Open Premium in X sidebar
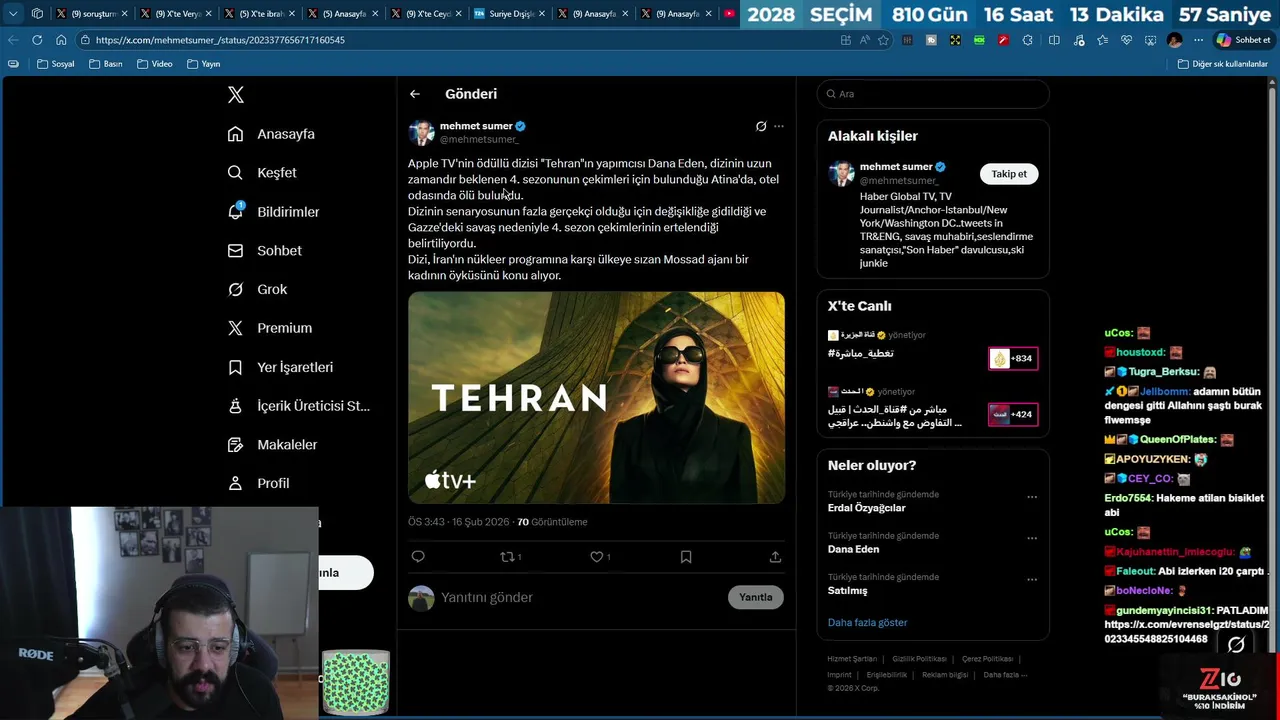Image resolution: width=1280 pixels, height=720 pixels. pos(270,328)
